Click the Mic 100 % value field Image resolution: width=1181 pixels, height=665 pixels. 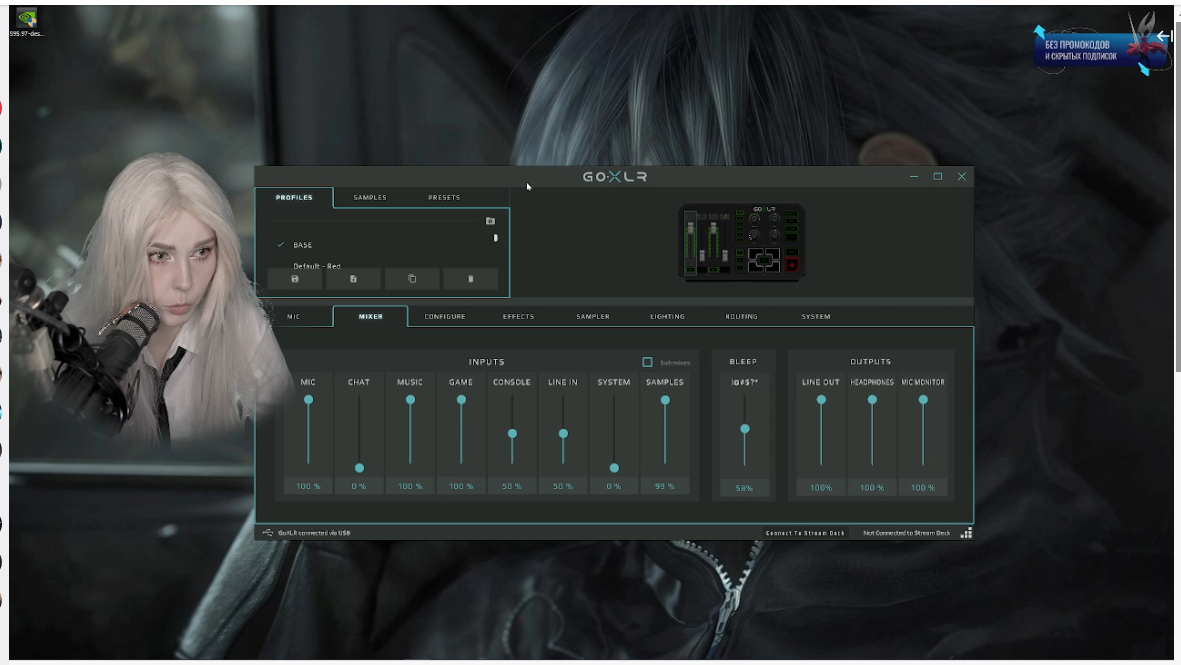coord(308,487)
